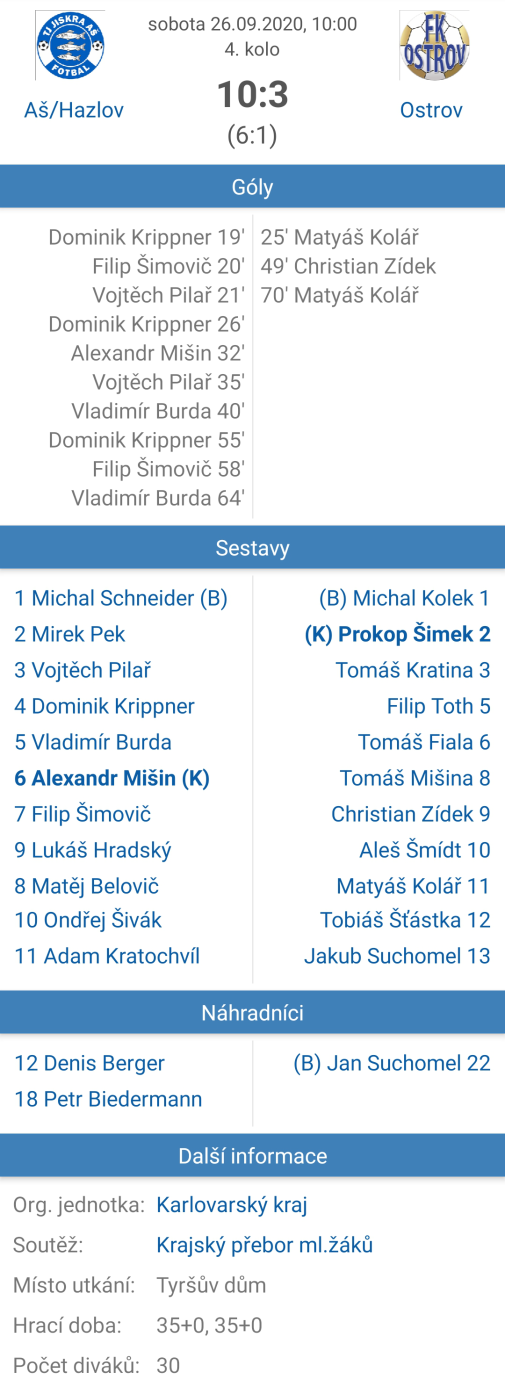Screen dimensions: 505x1390
Task: Select the Náhradníci section header
Action: click(x=252, y=1013)
